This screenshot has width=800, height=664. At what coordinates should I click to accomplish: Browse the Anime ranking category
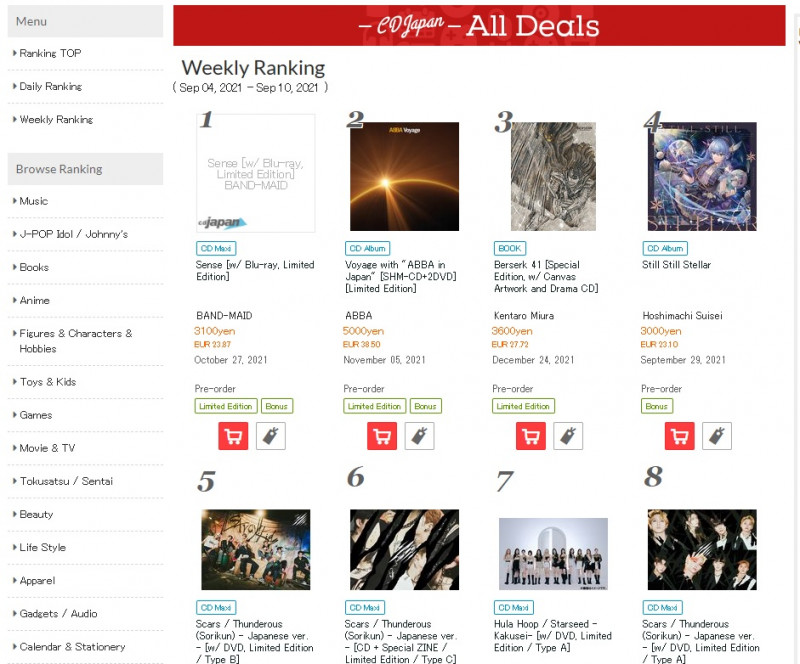click(x=34, y=300)
